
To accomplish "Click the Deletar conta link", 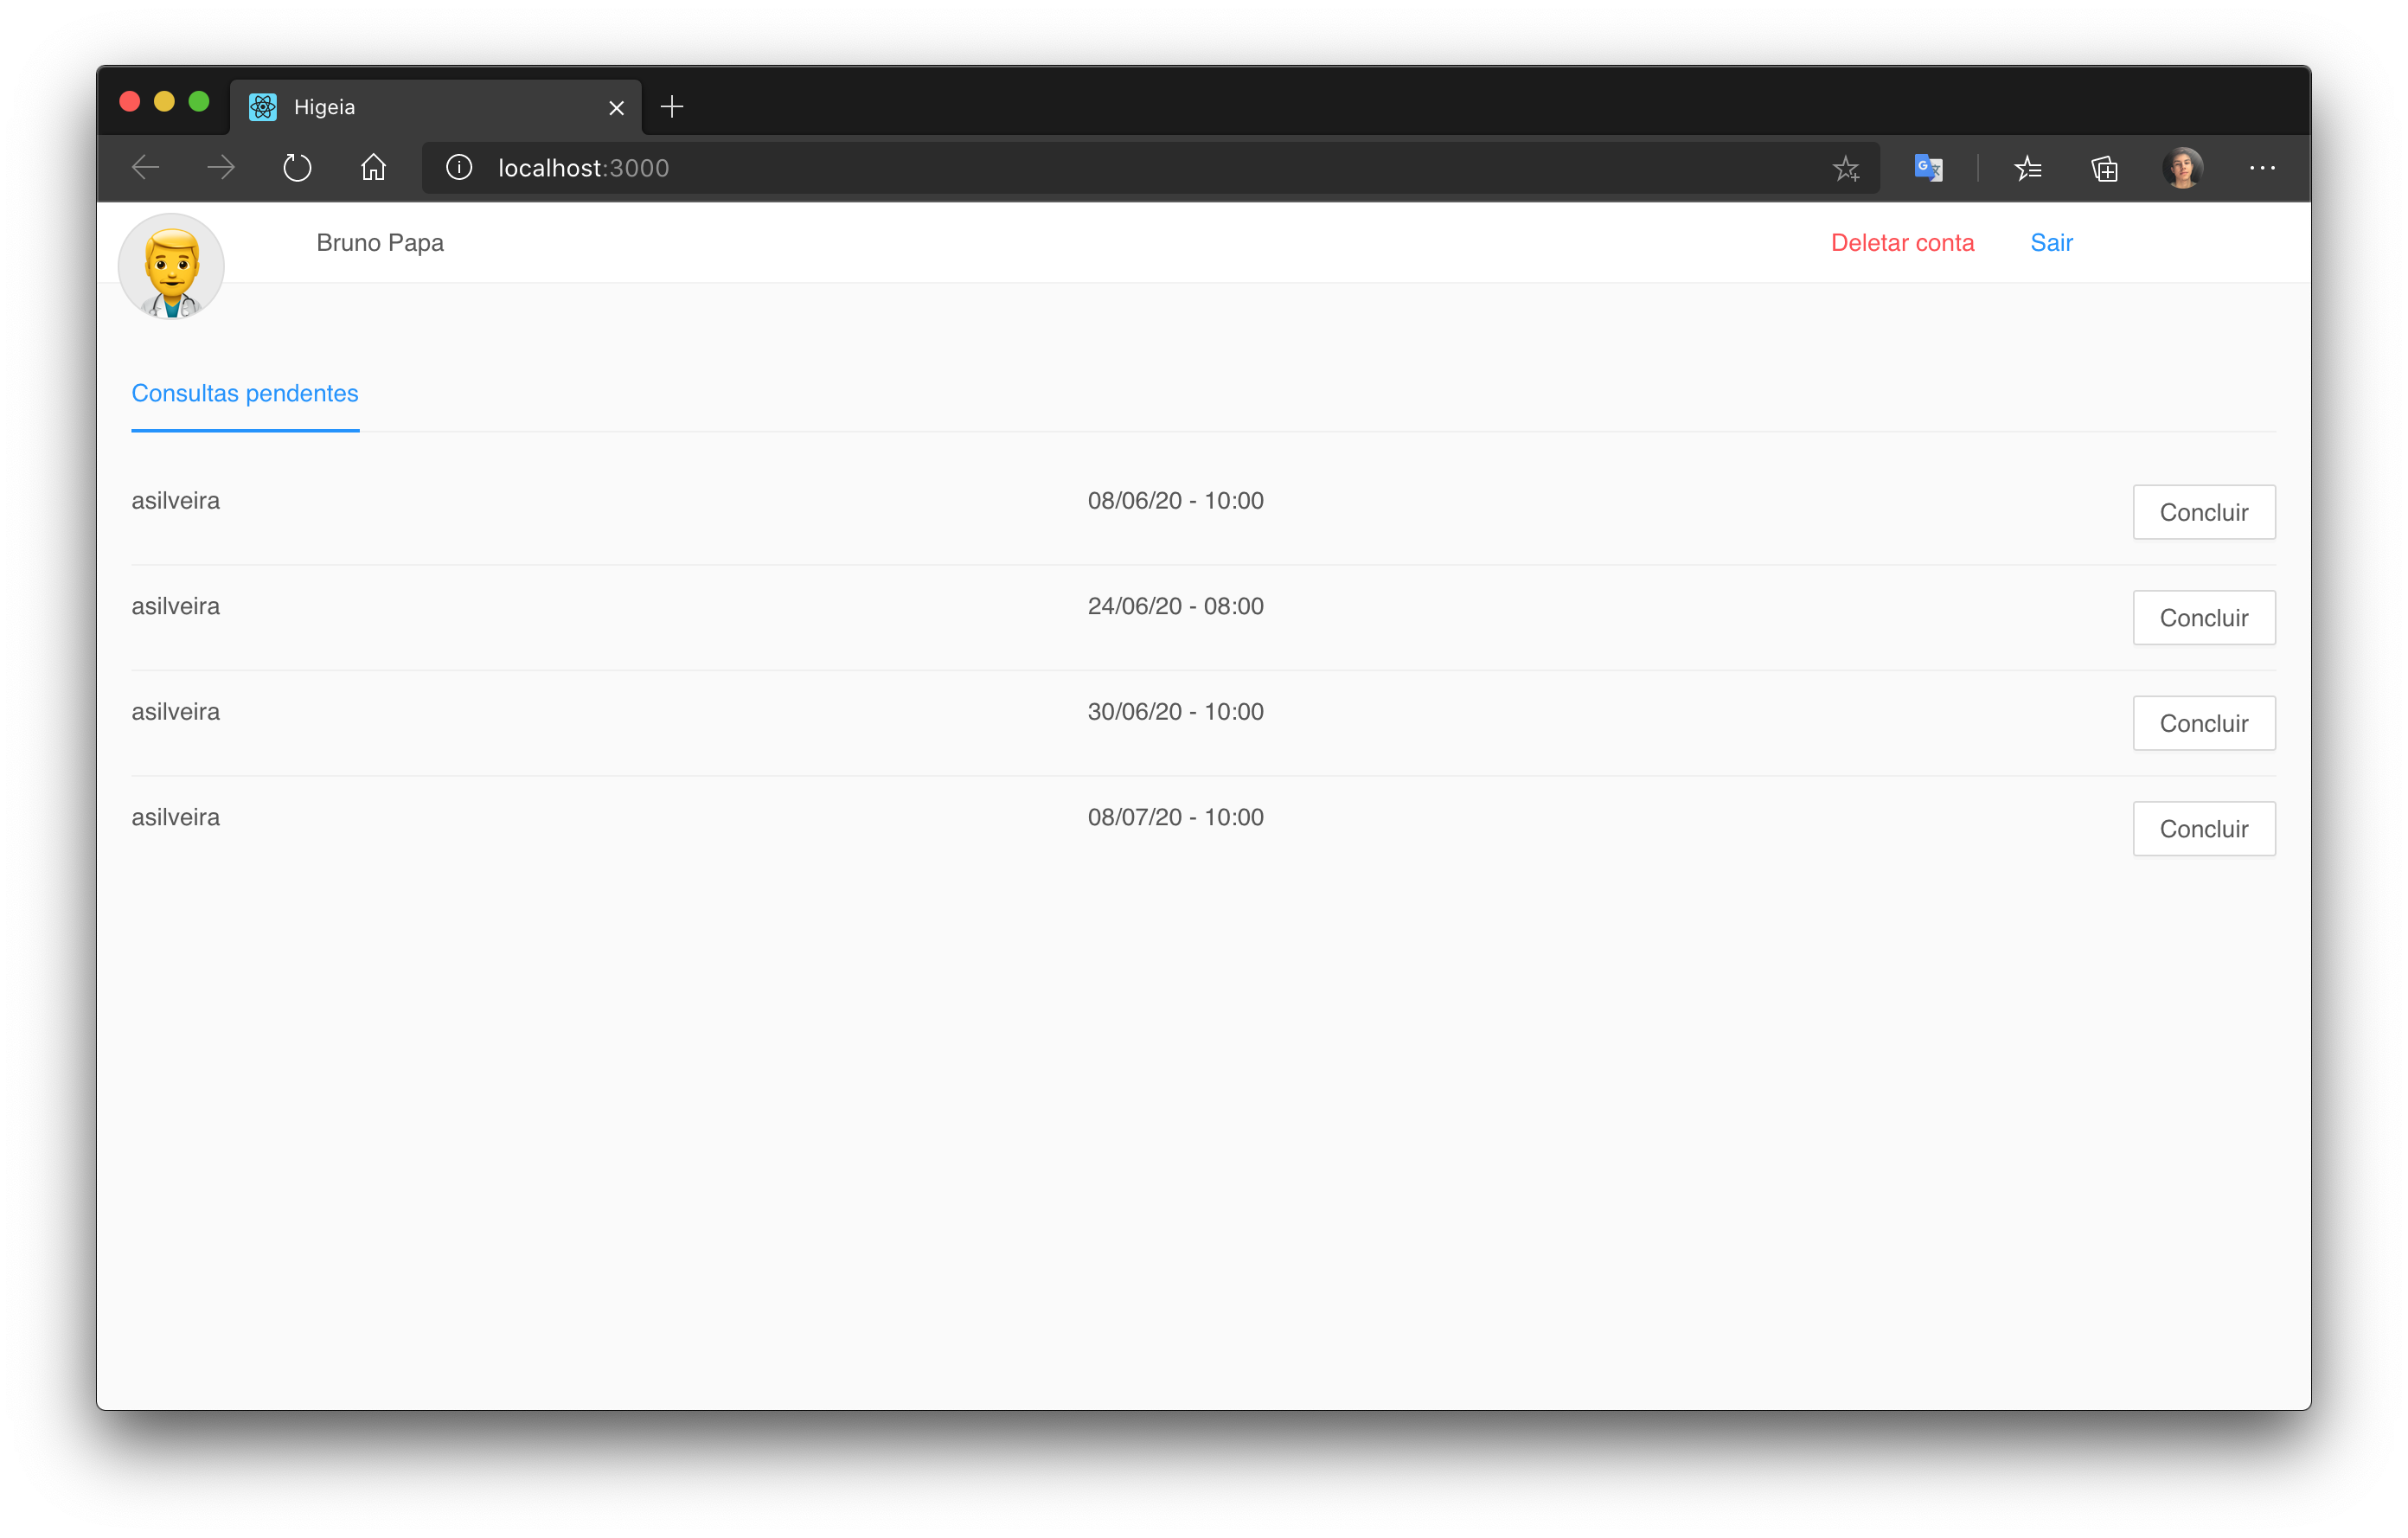I will point(1902,243).
